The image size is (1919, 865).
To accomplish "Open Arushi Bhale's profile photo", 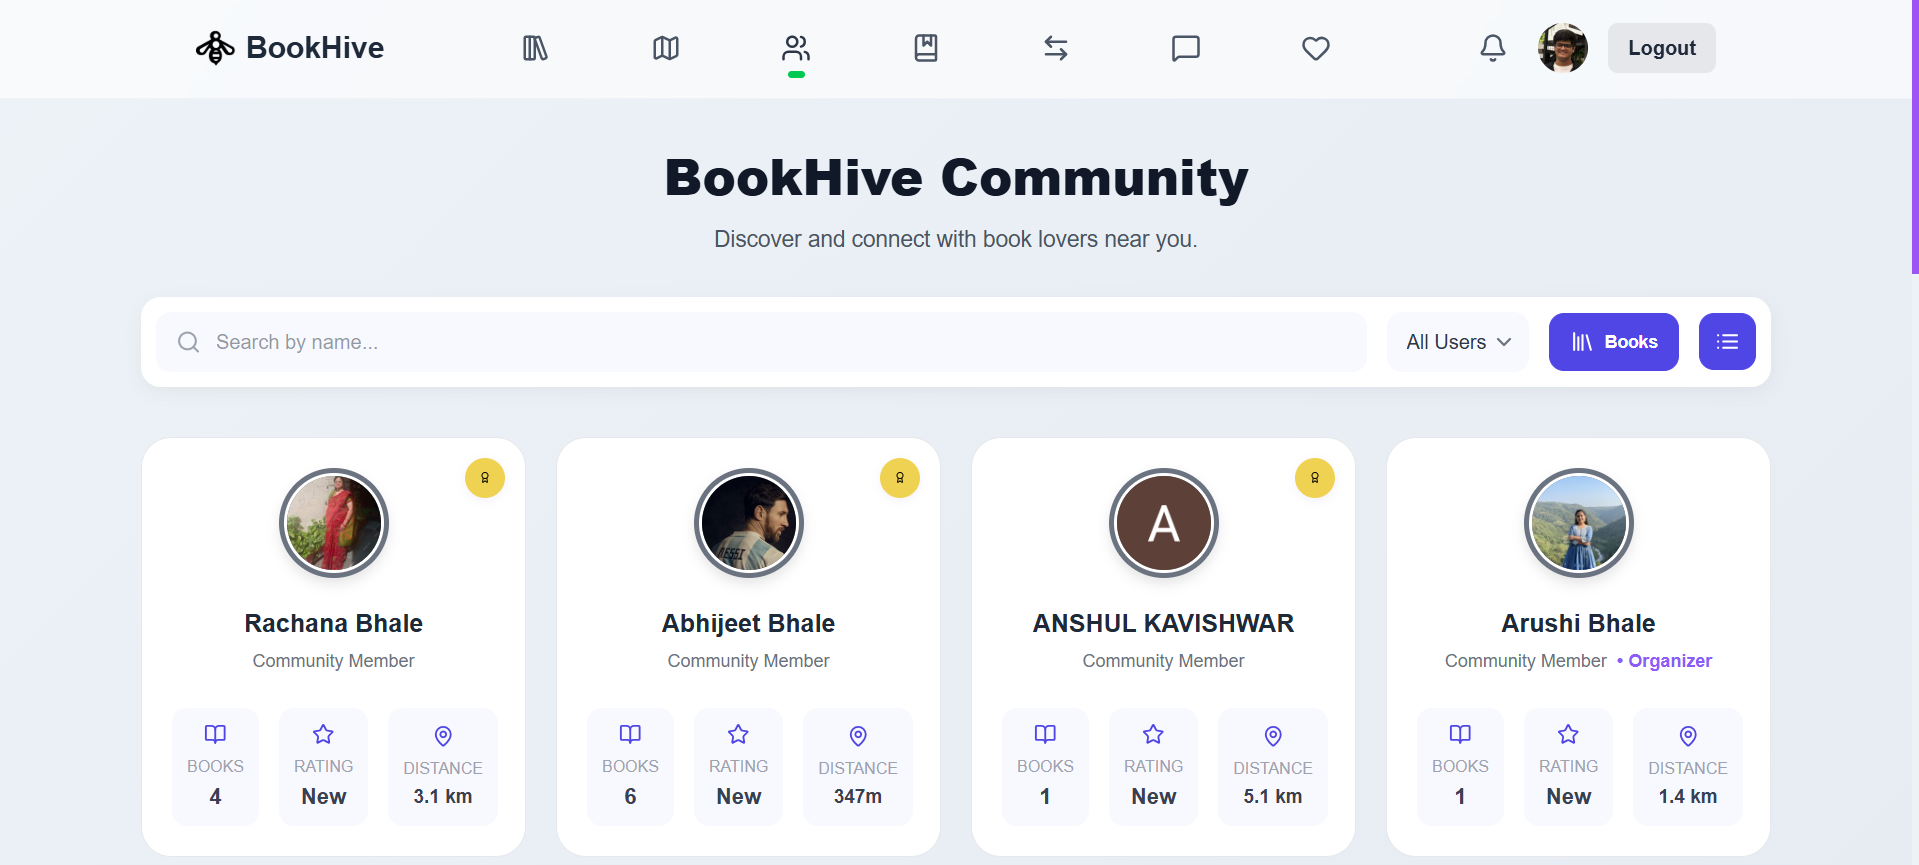I will [1579, 523].
